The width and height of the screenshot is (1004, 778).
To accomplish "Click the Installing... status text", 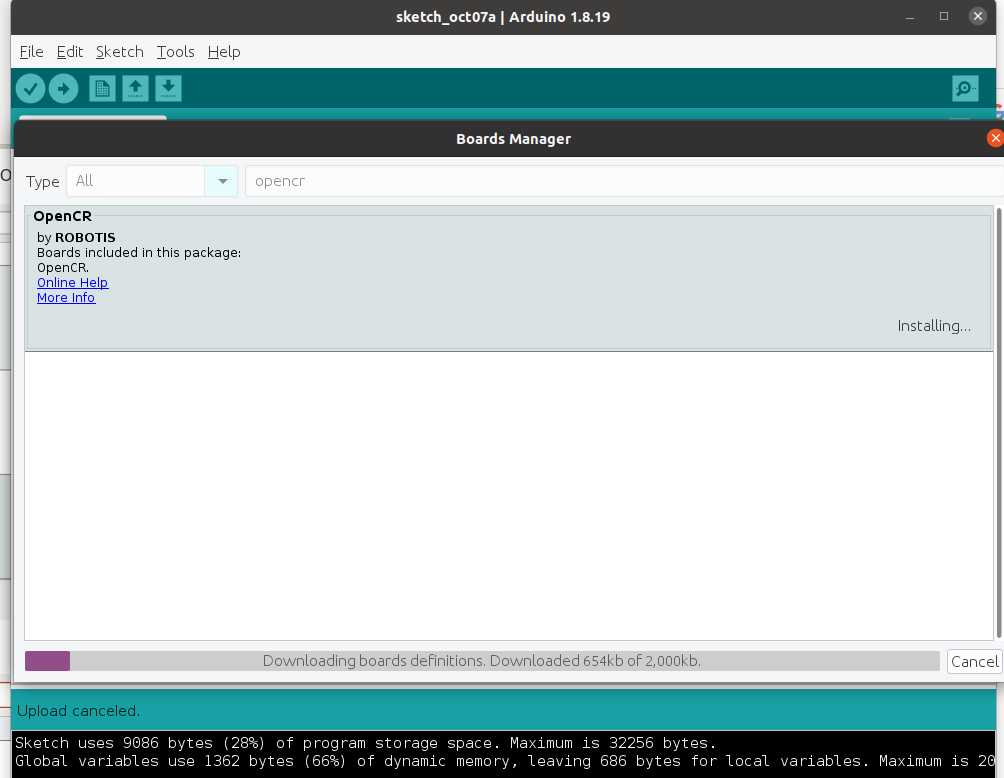I will [x=934, y=326].
